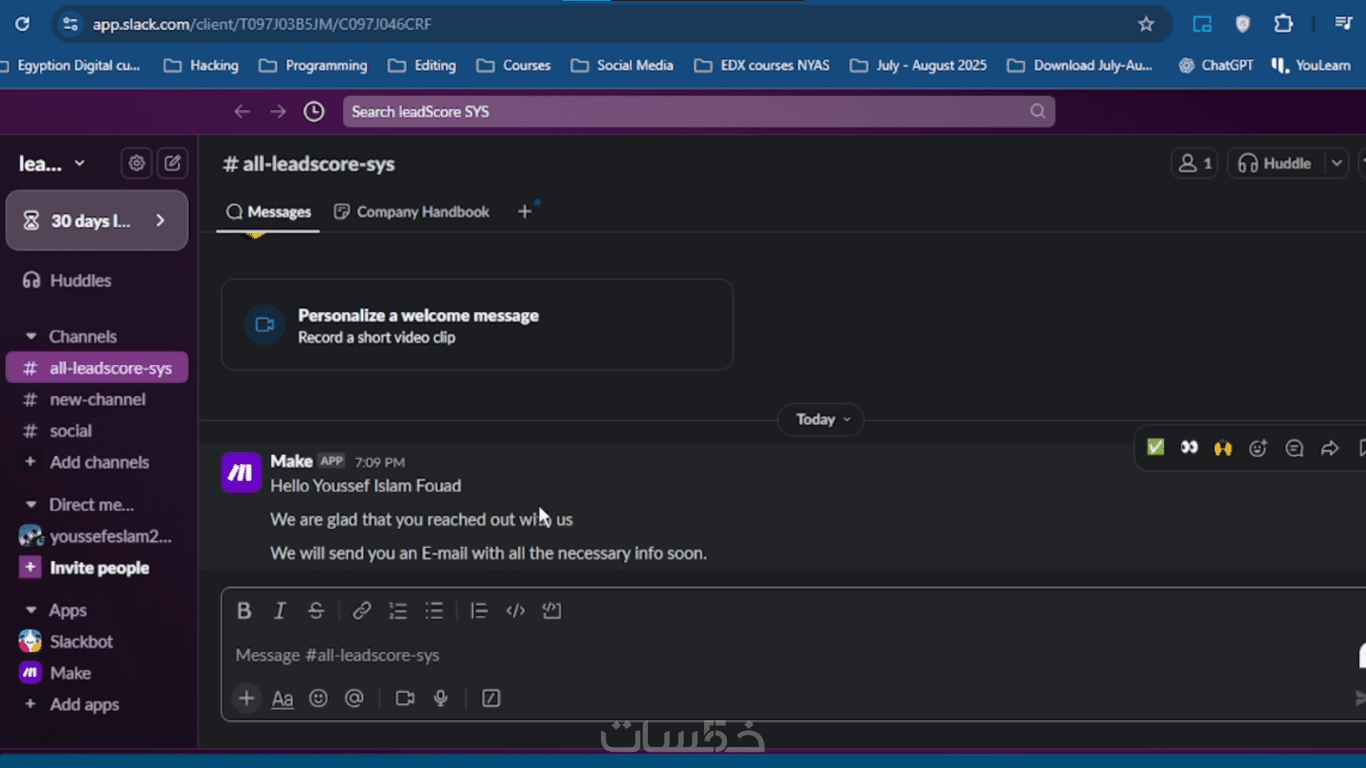Image resolution: width=1366 pixels, height=768 pixels.
Task: Collapse the Channels section
Action: pyautogui.click(x=31, y=337)
